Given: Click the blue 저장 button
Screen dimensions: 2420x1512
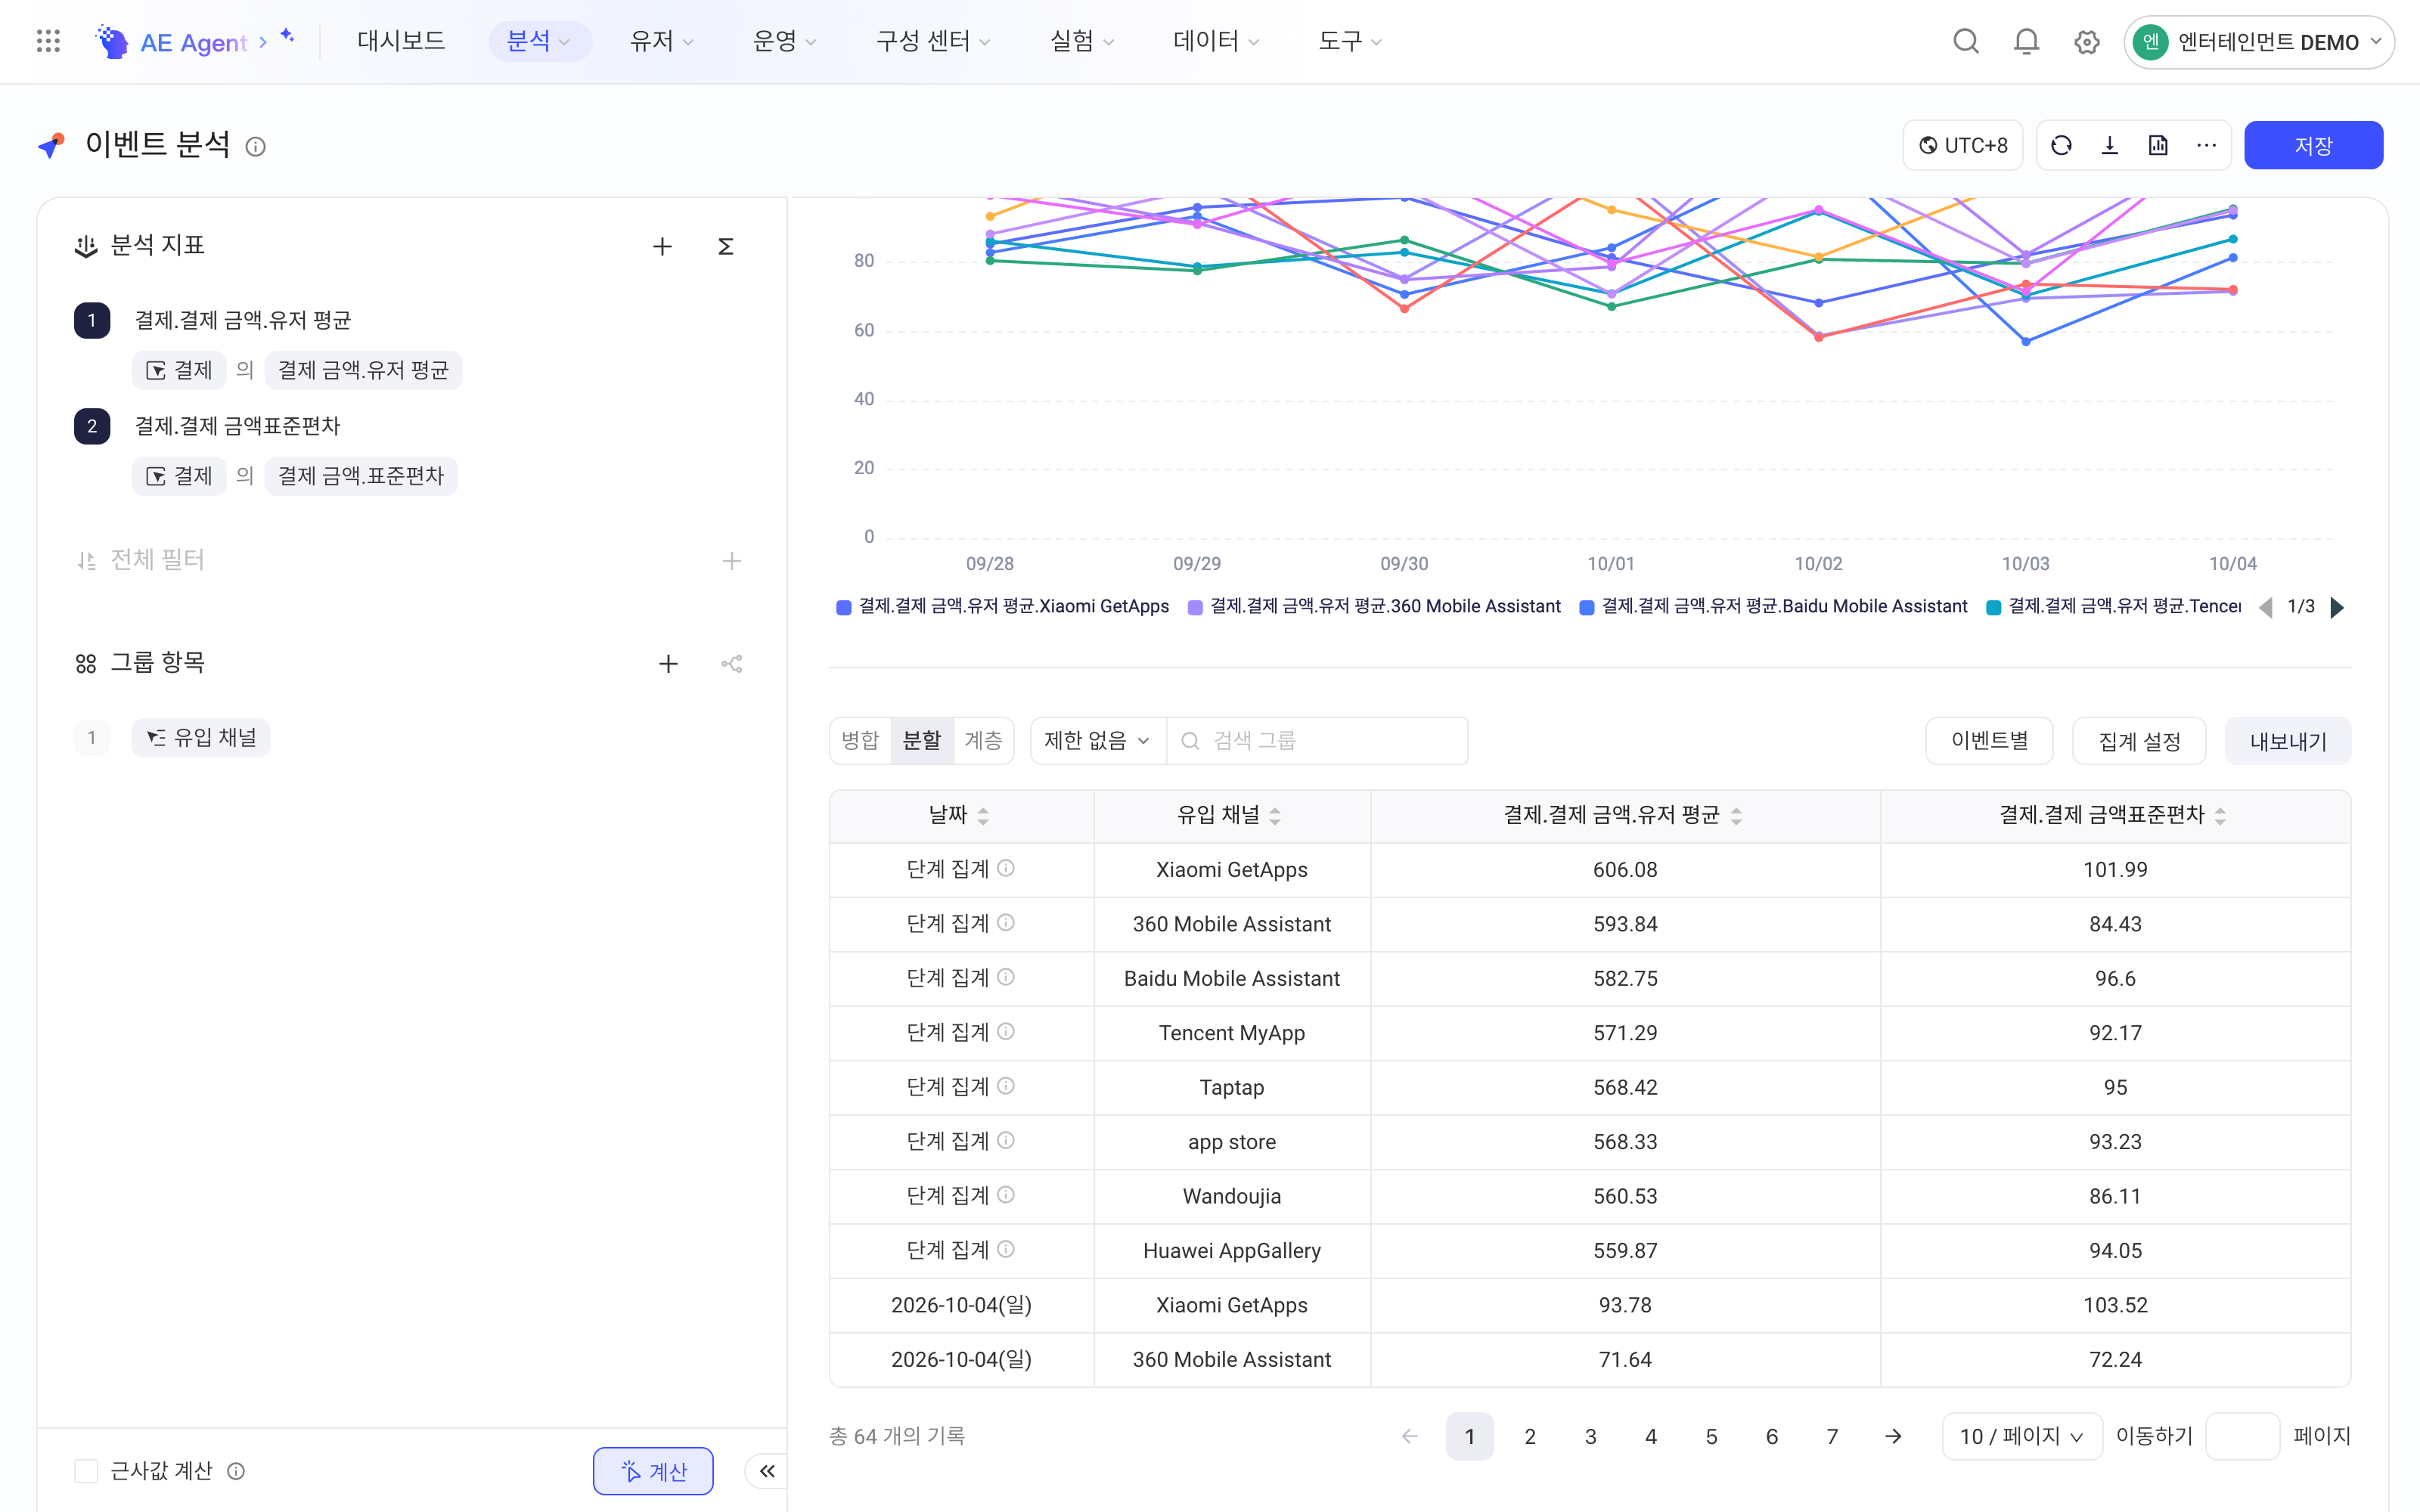Looking at the screenshot, I should [2313, 145].
